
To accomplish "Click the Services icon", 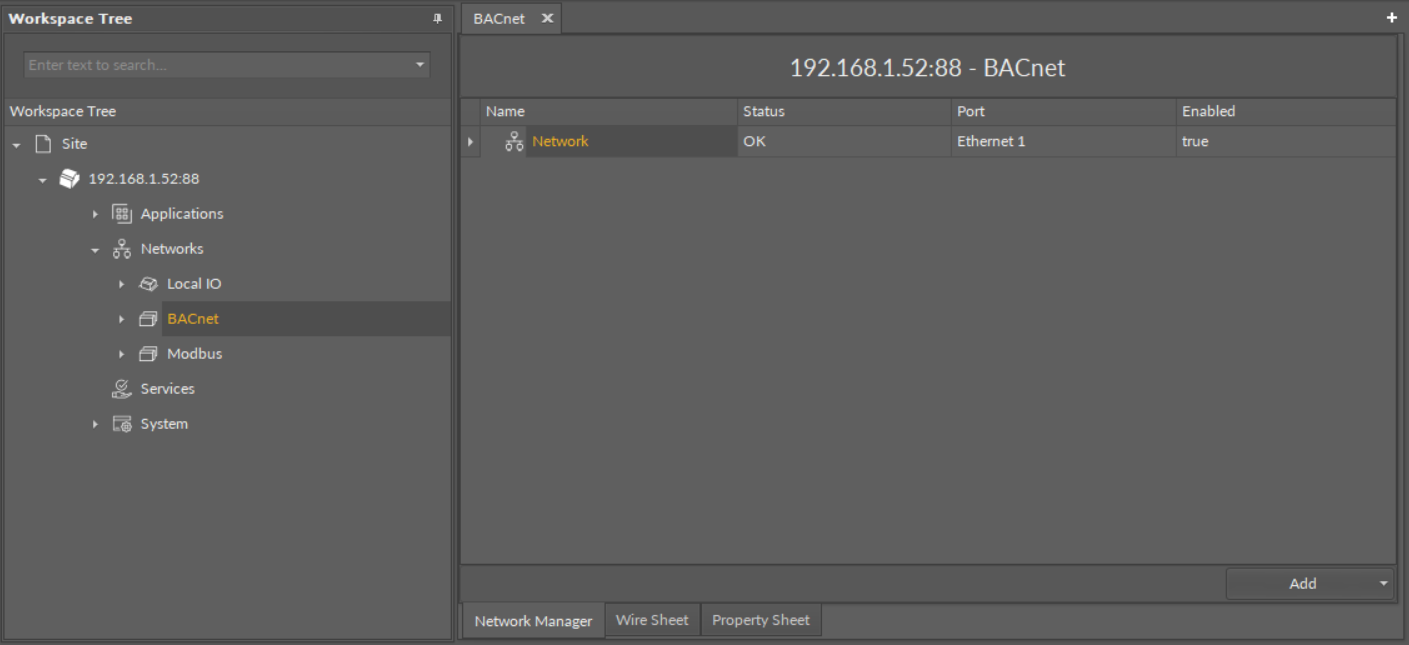I will [120, 388].
